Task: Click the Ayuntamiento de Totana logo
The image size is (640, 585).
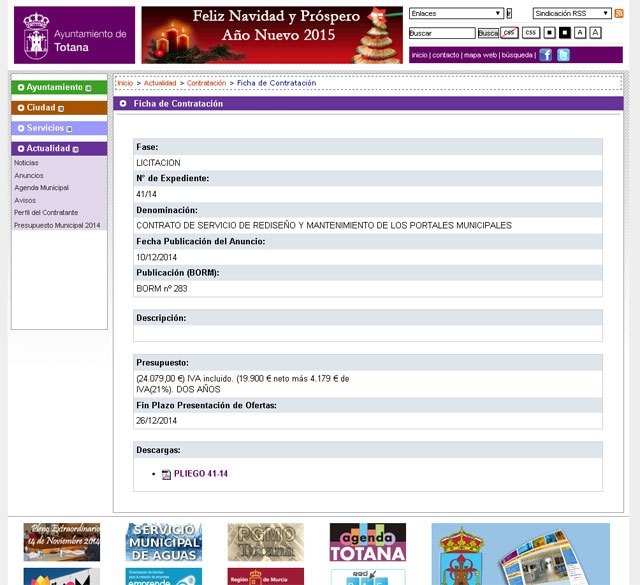Action: coord(74,35)
